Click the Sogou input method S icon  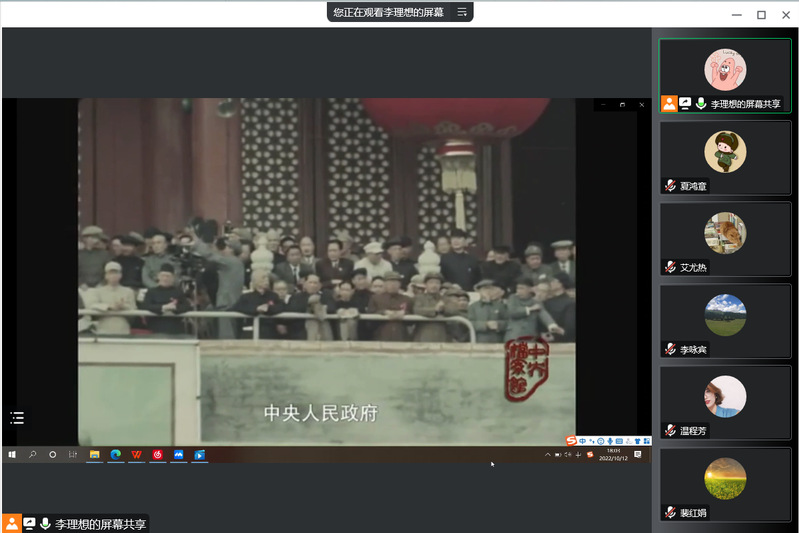[572, 441]
